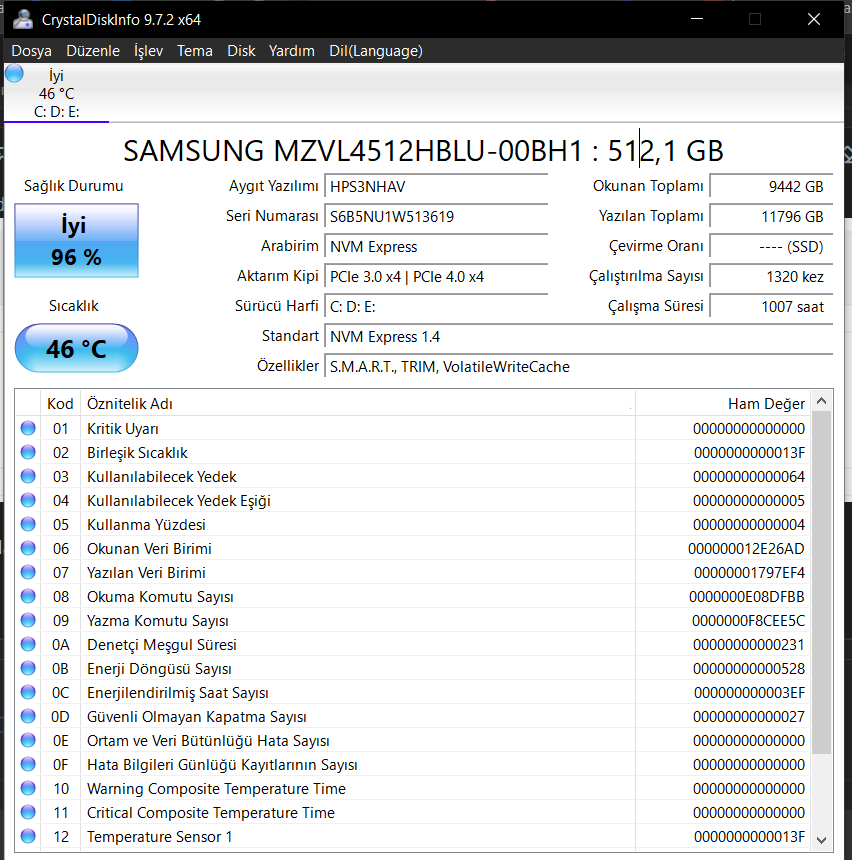
Task: Click the Standart field NVM Express 1.4
Action: point(579,337)
